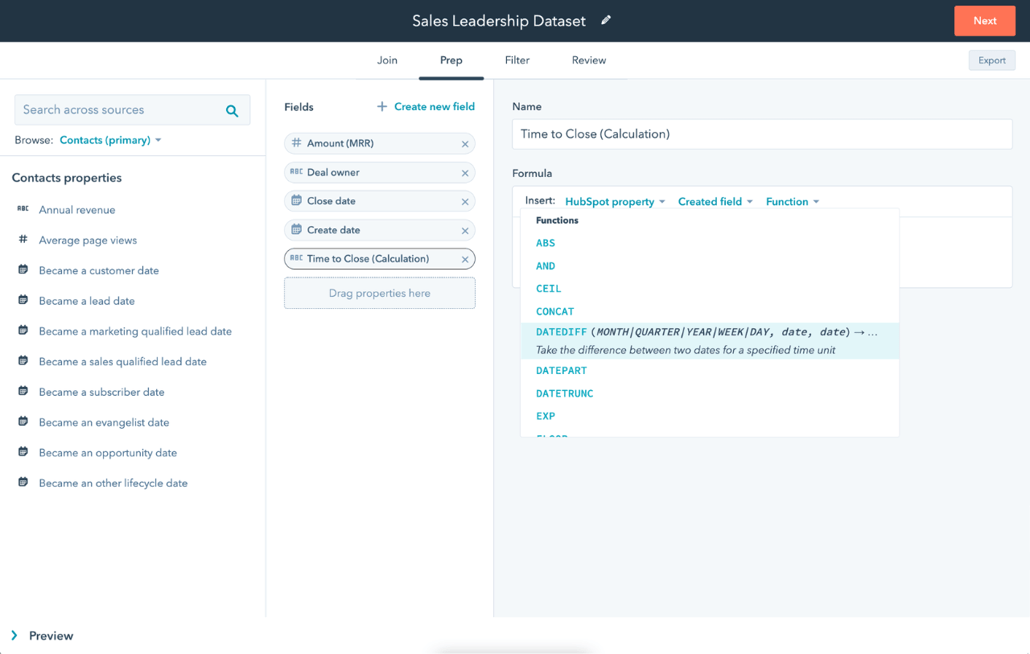Select Became an other lifecycle date property
1030x654 pixels.
(113, 483)
